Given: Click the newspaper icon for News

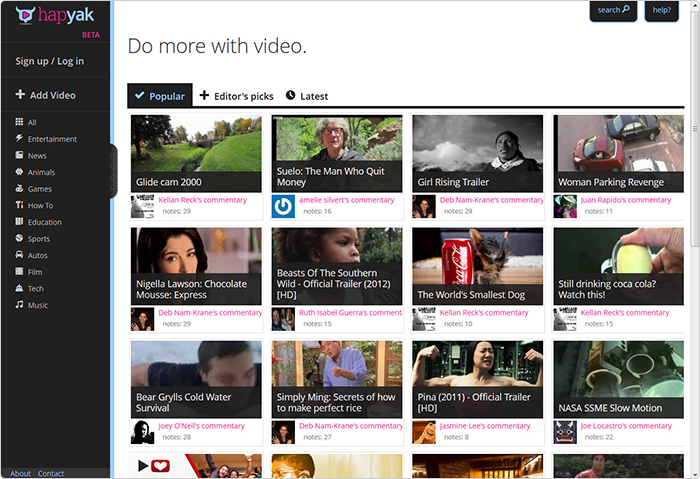Looking at the screenshot, I should (x=19, y=155).
